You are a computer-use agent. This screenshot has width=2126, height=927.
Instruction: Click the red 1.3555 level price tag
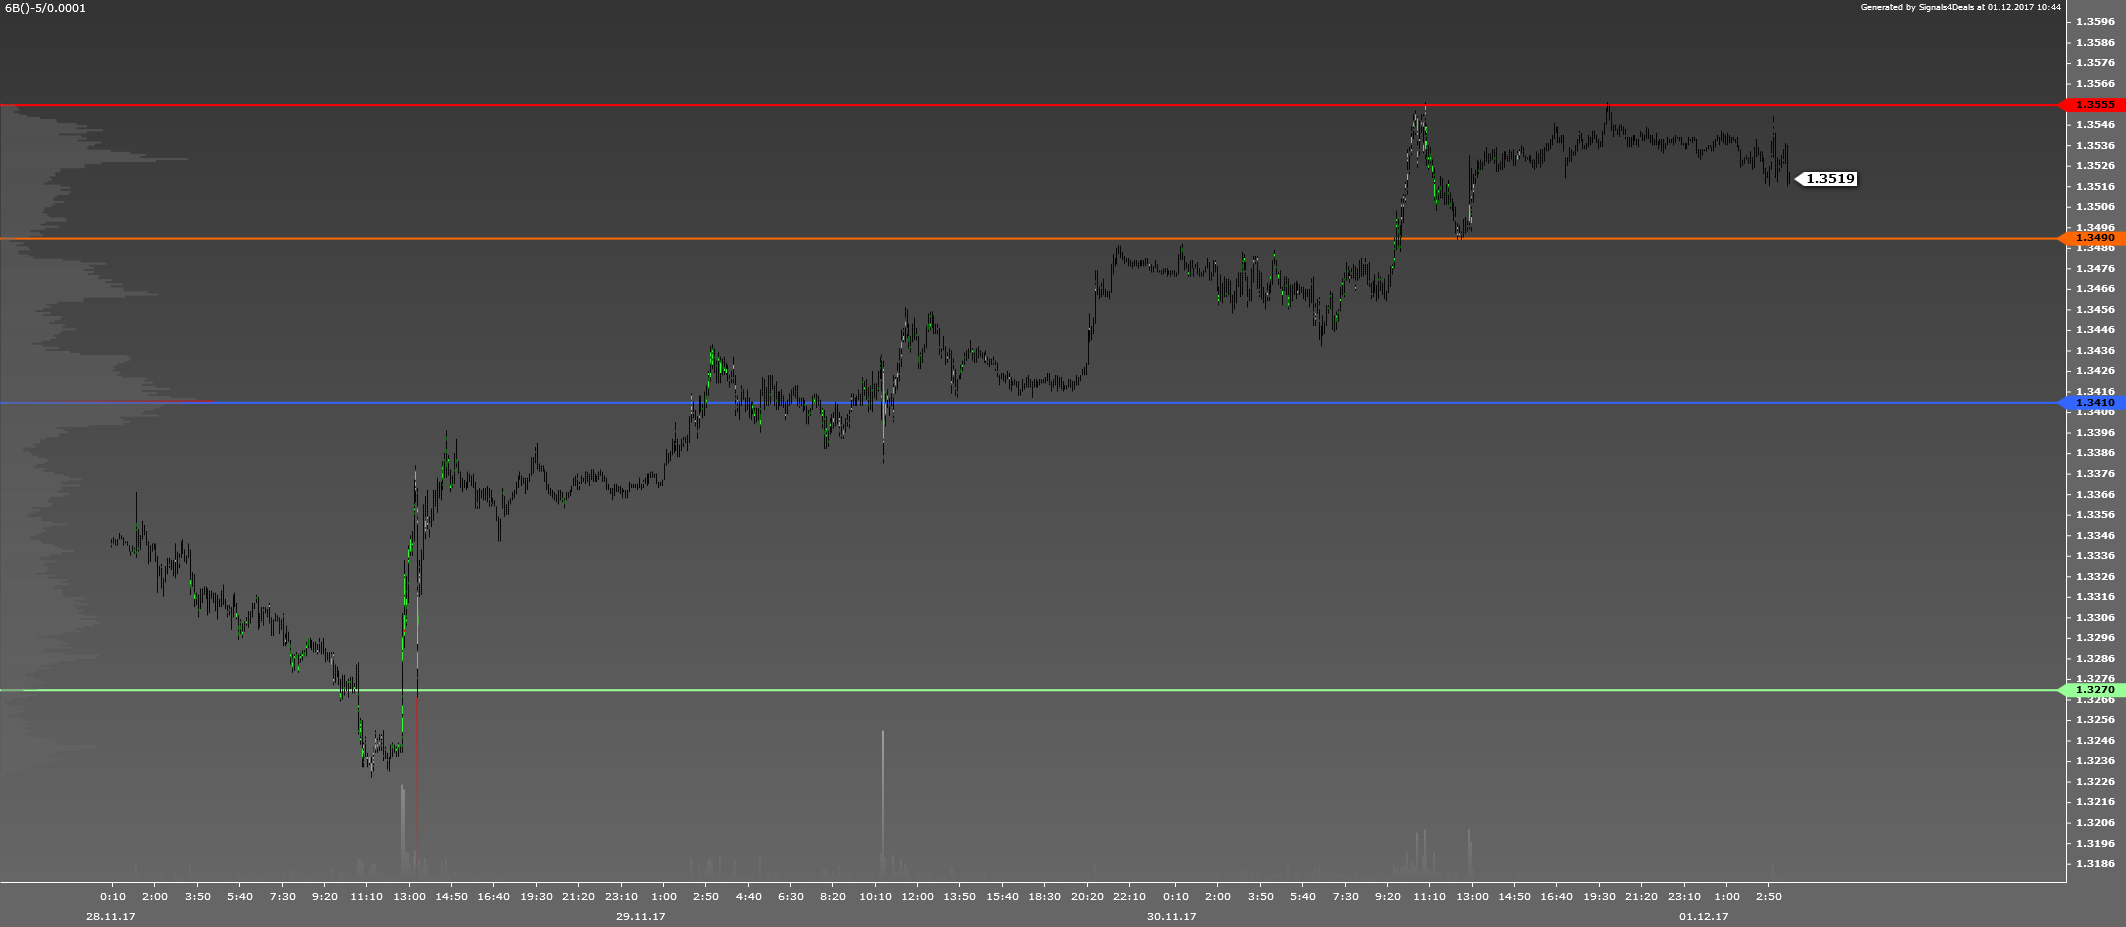click(2093, 104)
